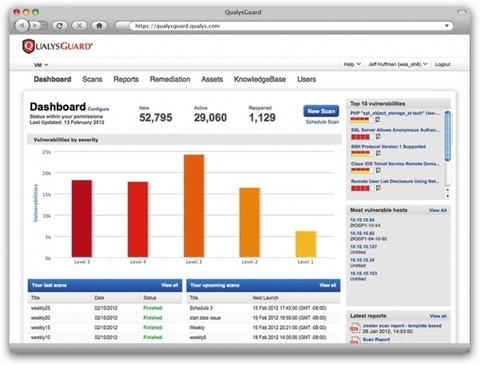The height and width of the screenshot is (365, 480).
Task: Expand the VM module dropdown
Action: tap(41, 65)
